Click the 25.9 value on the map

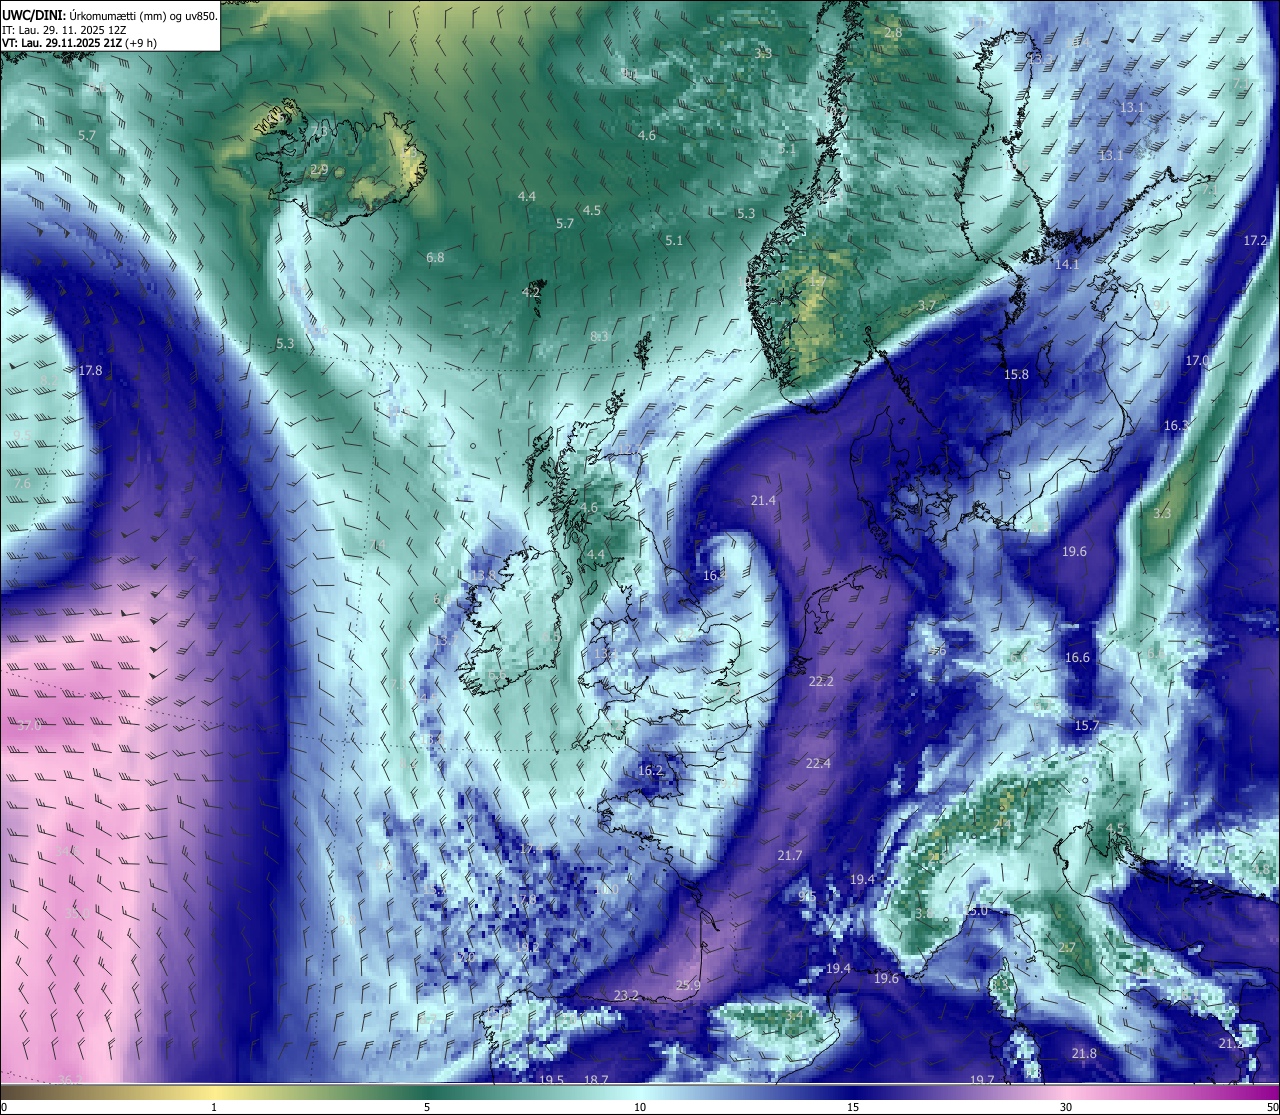click(688, 985)
